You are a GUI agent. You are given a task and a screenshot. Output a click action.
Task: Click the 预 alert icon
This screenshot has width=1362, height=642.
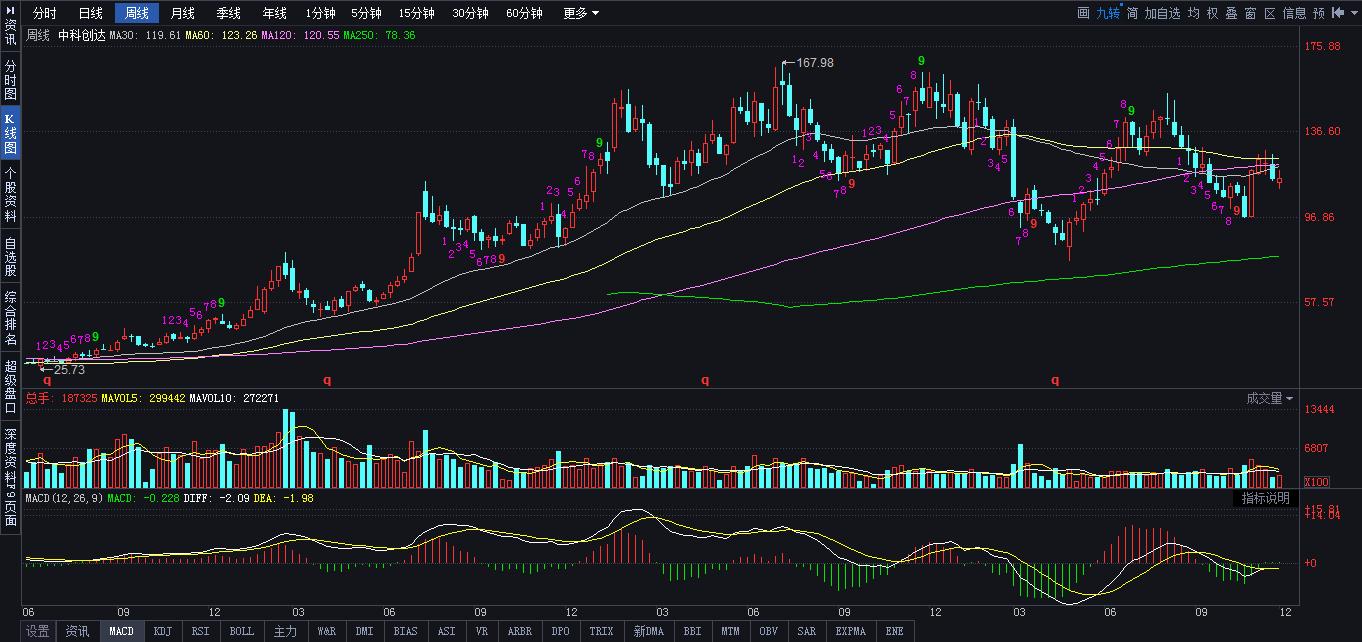coord(1319,13)
